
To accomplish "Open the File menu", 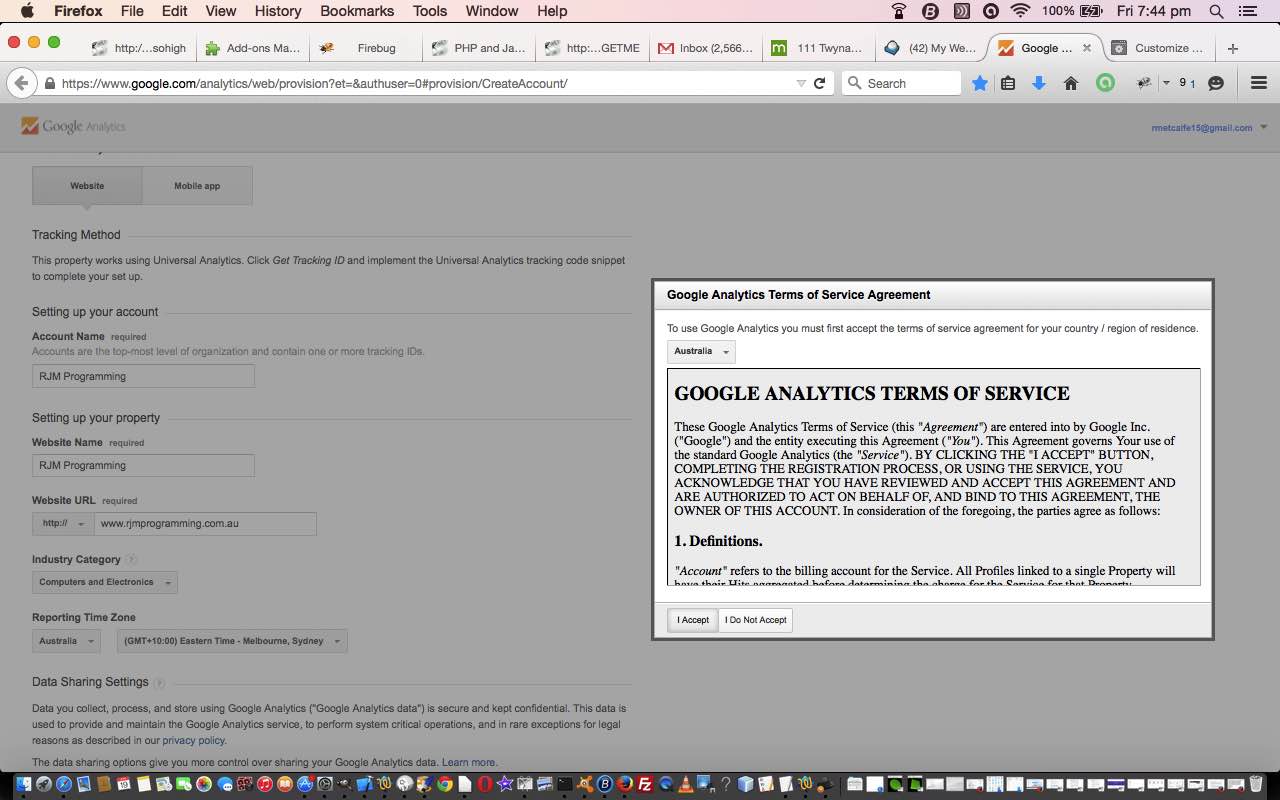I will [132, 11].
